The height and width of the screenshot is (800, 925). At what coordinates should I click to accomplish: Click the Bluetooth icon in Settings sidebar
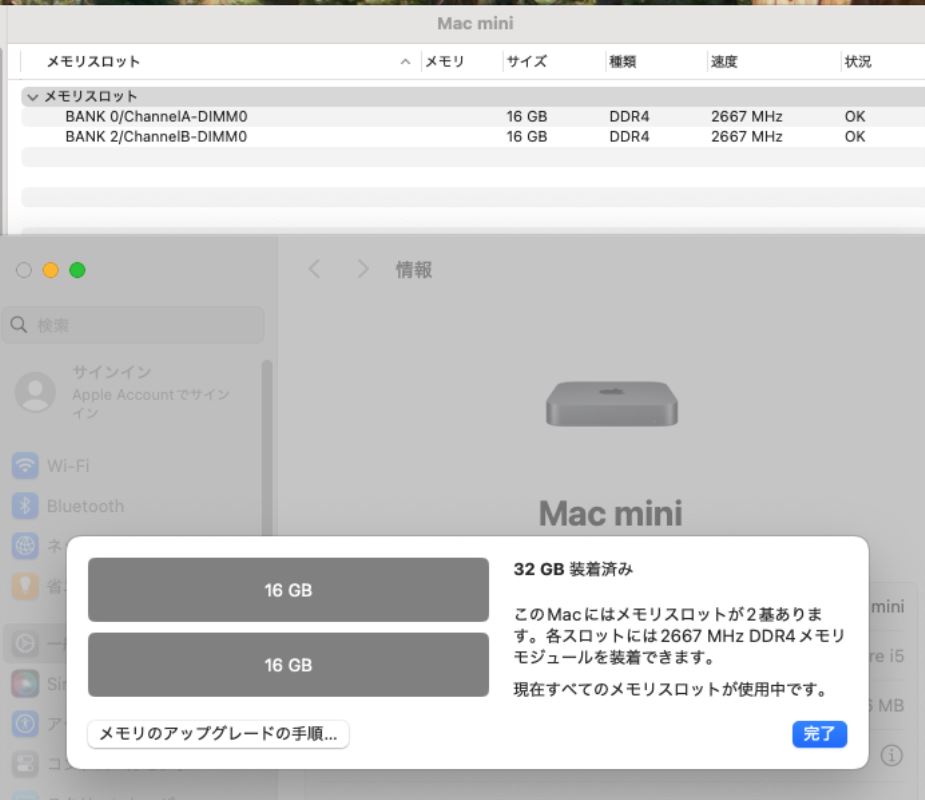(x=25, y=506)
